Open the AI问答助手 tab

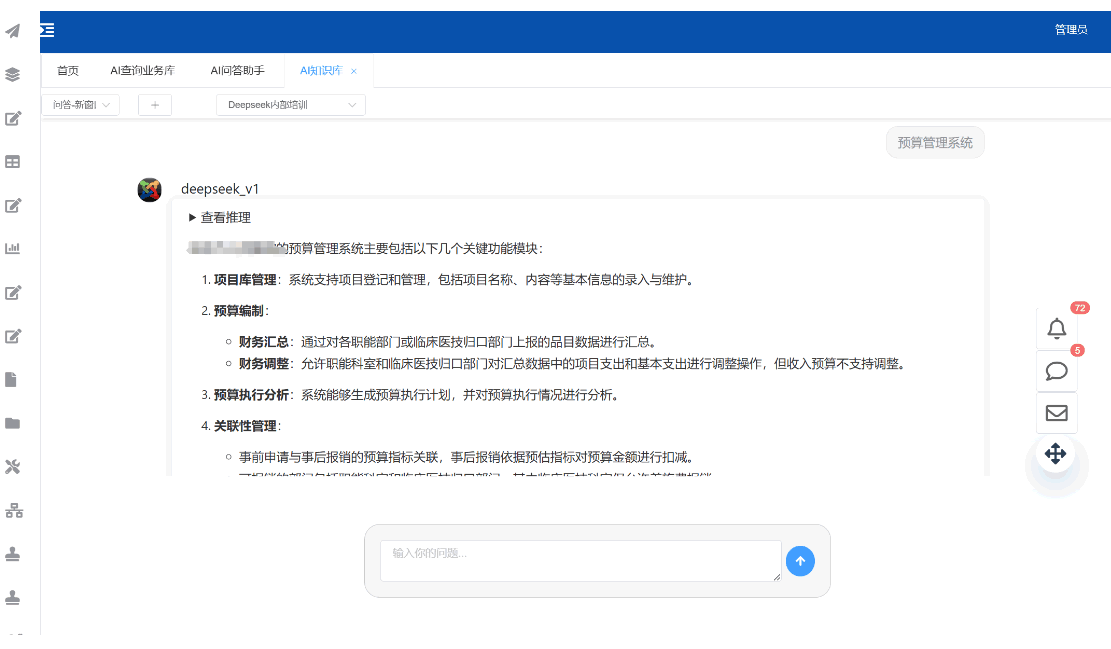coord(236,70)
